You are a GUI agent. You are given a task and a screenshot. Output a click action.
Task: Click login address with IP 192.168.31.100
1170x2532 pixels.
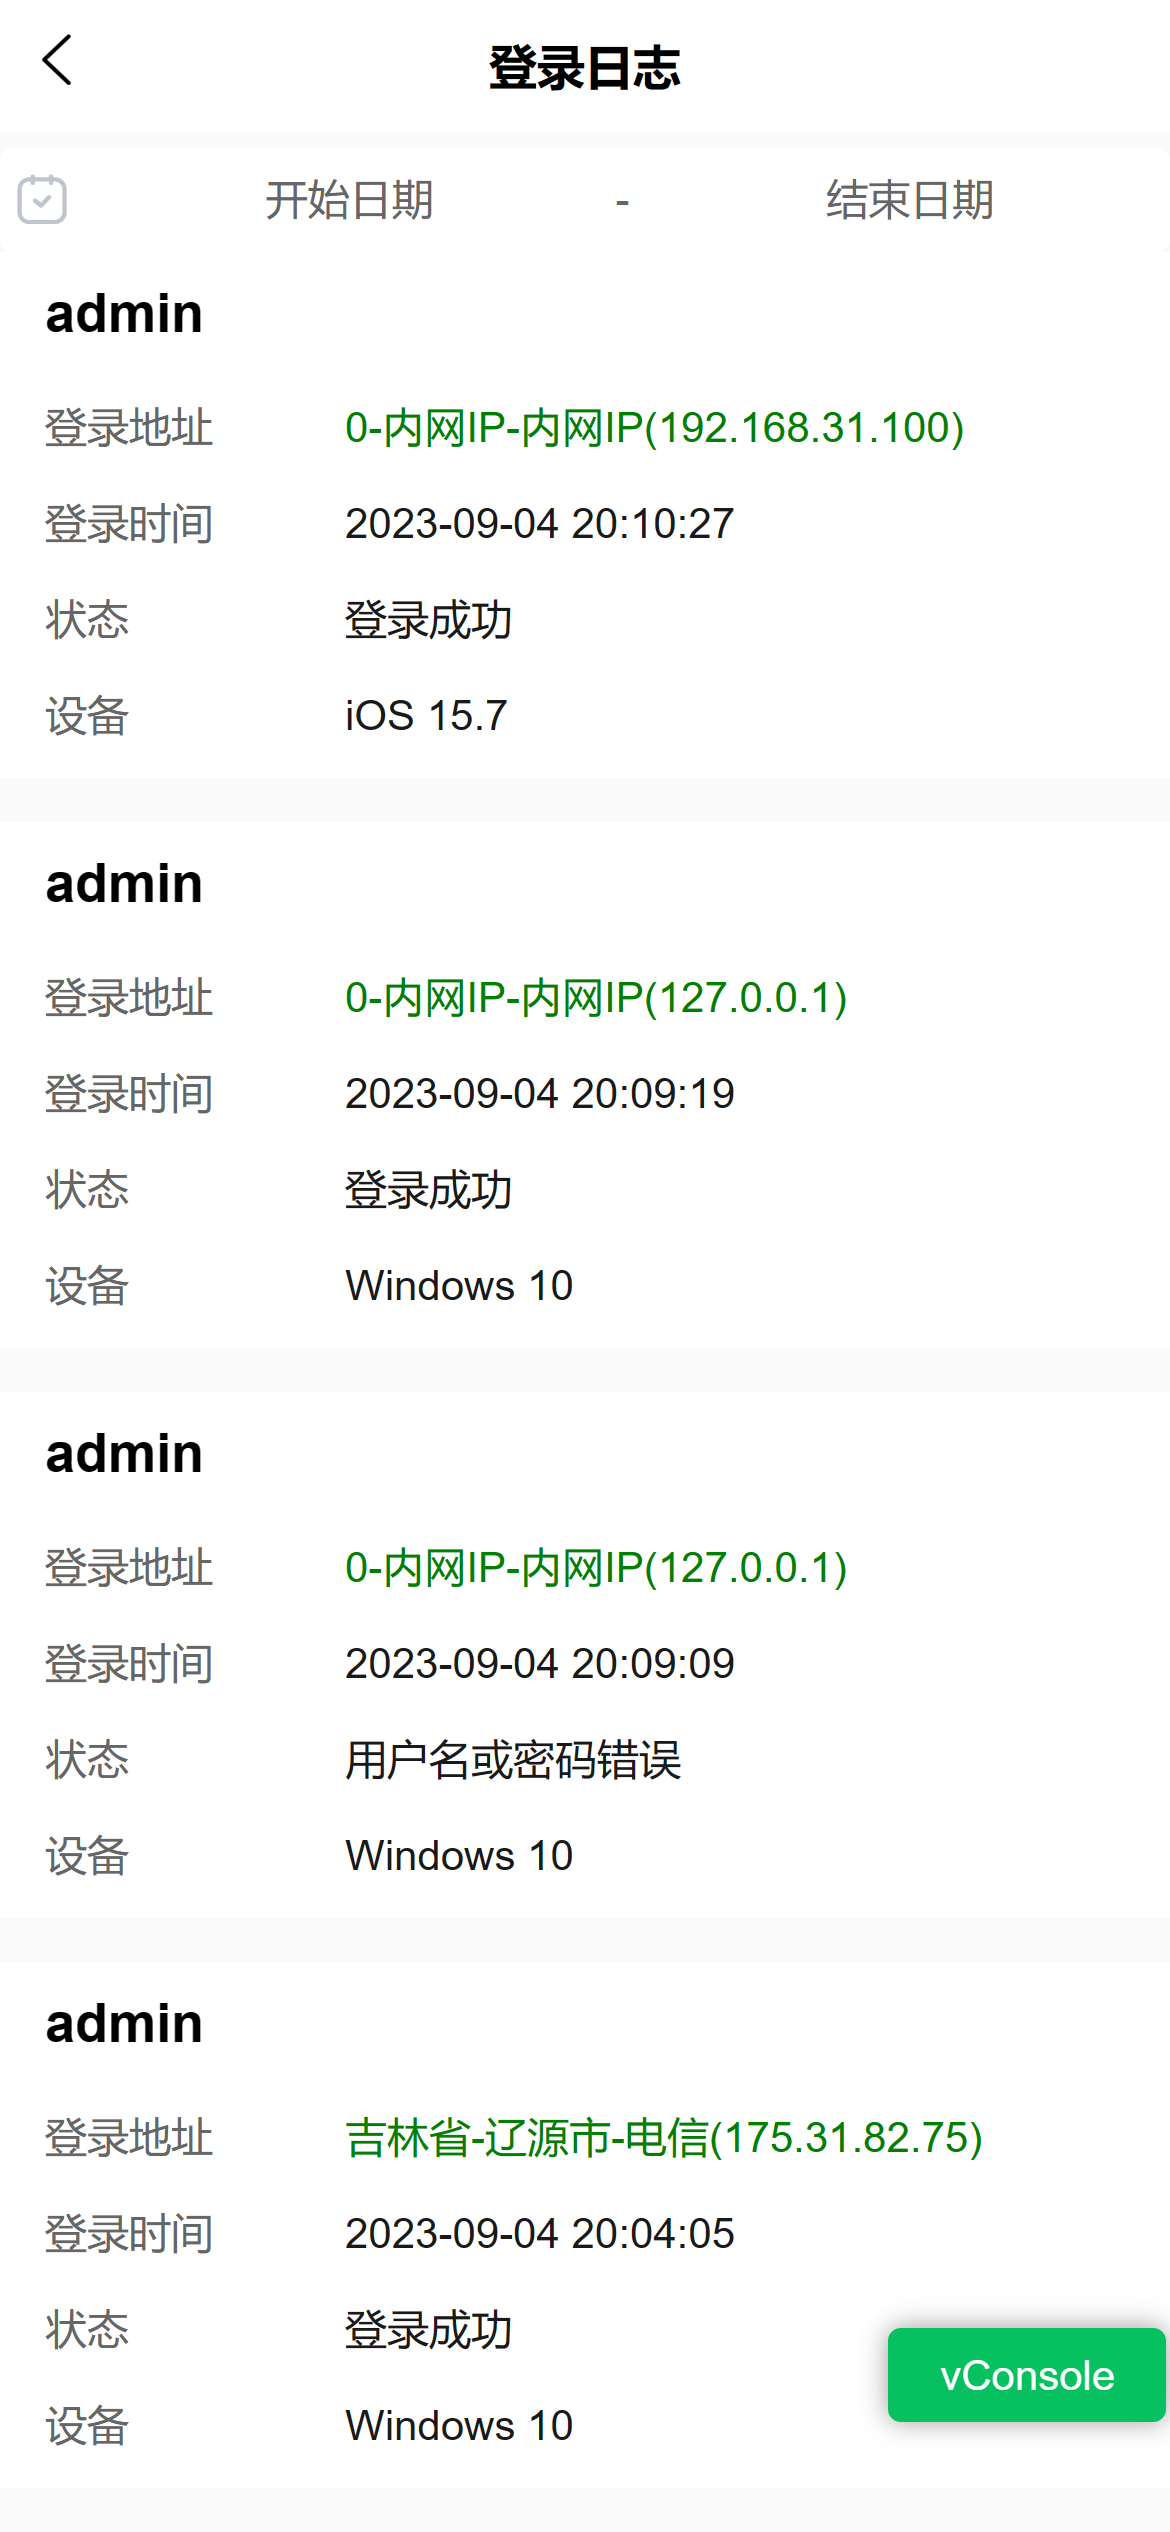click(x=654, y=428)
